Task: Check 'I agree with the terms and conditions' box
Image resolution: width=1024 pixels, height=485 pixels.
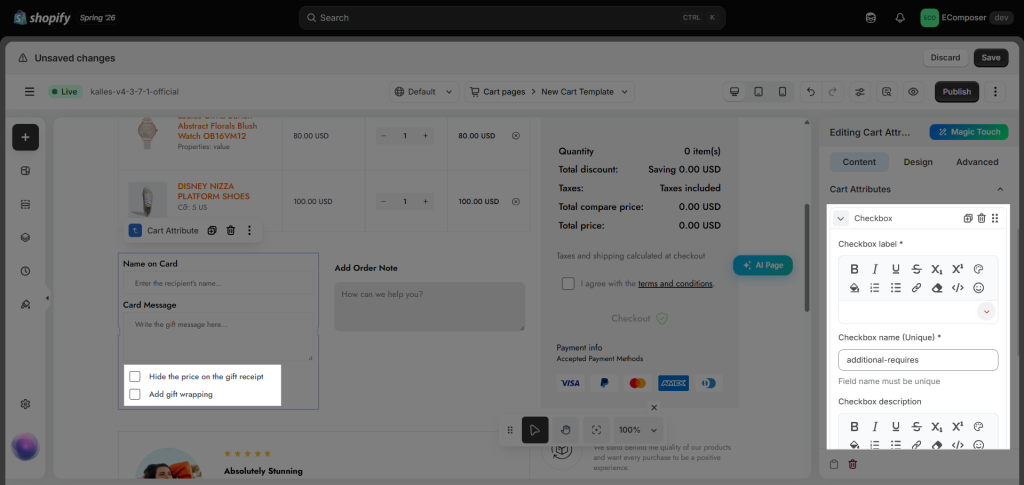Action: pos(568,284)
